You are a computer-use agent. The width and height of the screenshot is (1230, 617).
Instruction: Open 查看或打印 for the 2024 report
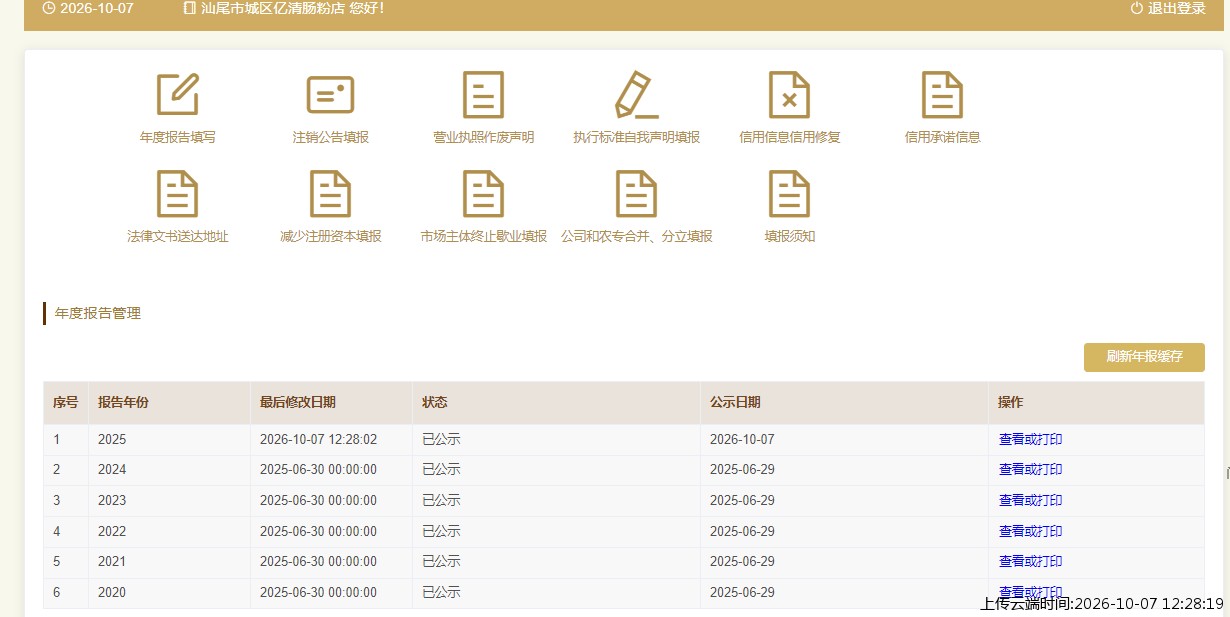pos(1030,469)
